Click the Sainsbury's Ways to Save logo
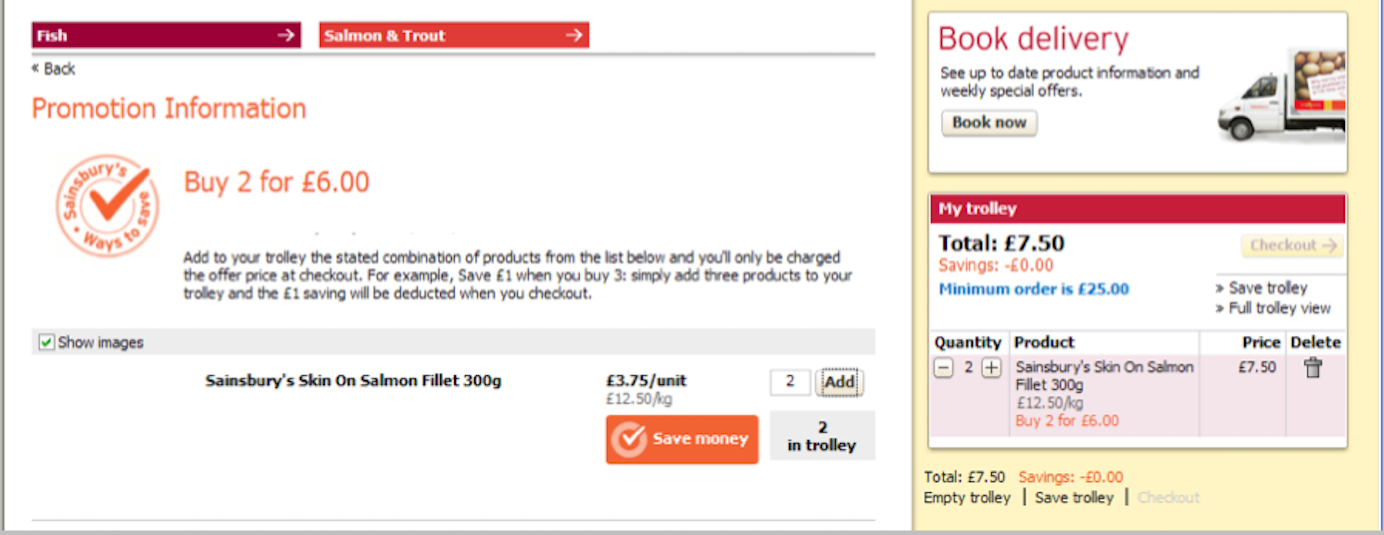Screen dimensions: 1384x535 tap(107, 206)
